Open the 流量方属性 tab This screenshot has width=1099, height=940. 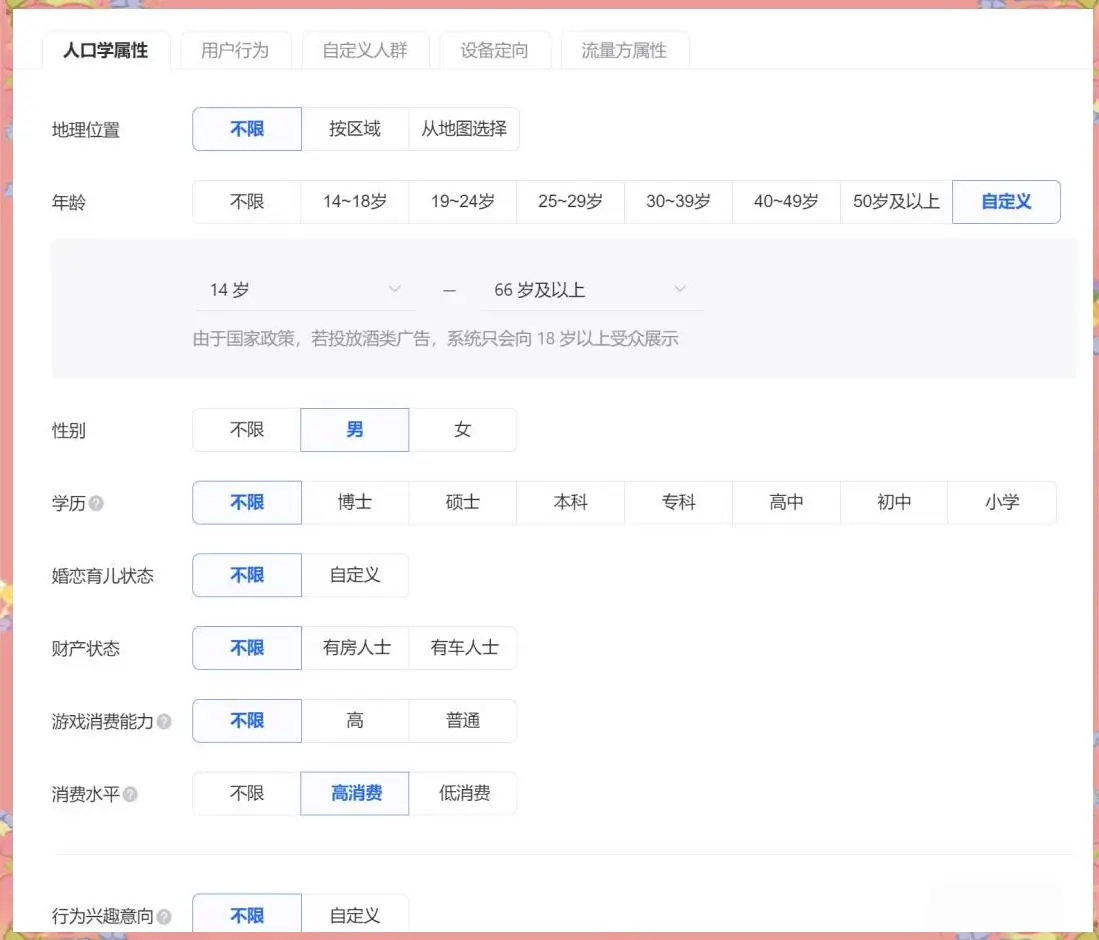coord(624,50)
